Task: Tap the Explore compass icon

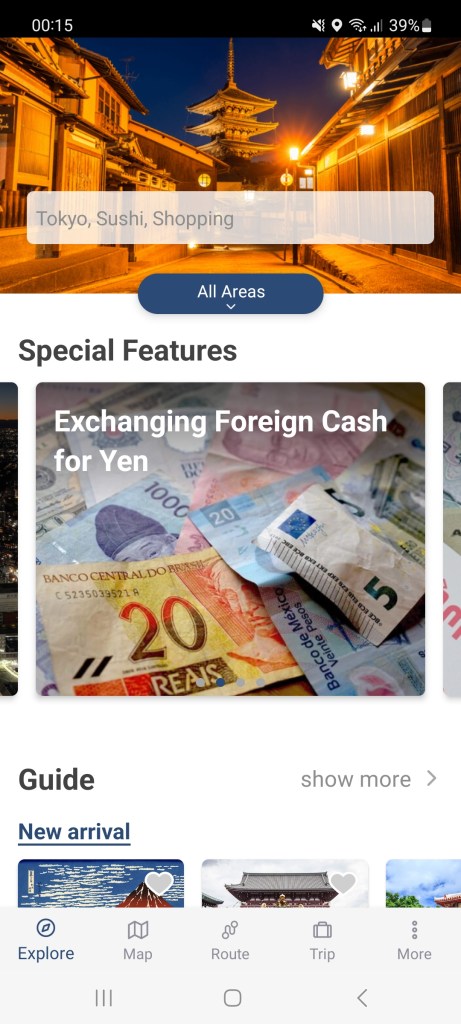Action: tap(46, 928)
